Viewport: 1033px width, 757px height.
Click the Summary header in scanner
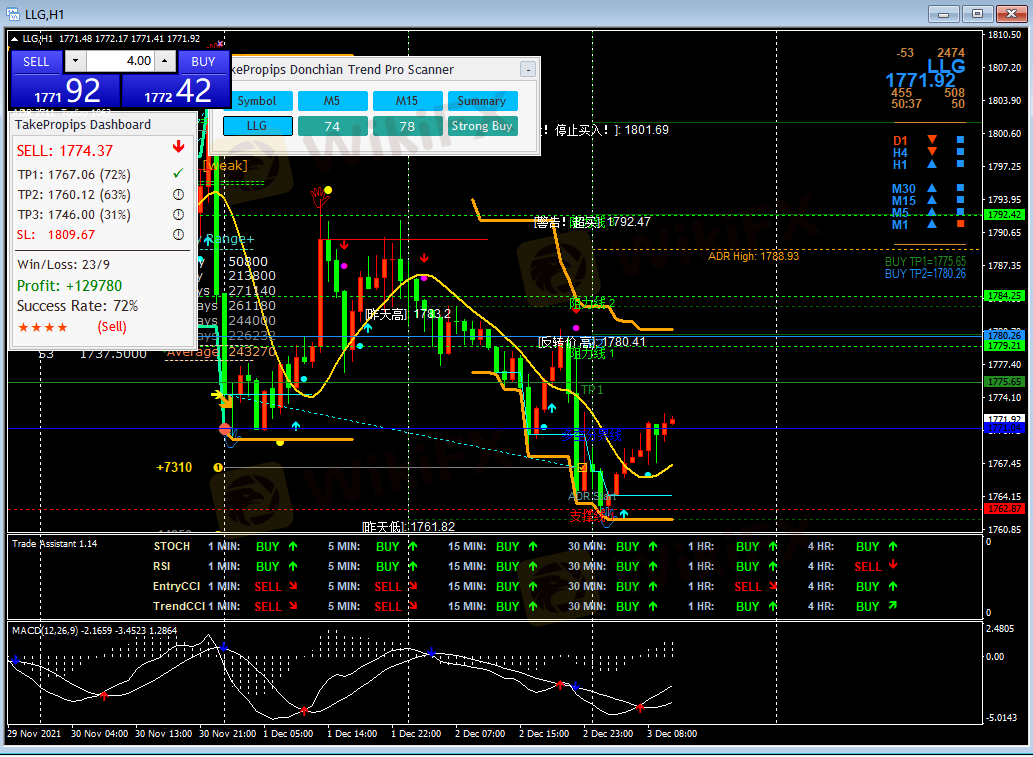[481, 101]
